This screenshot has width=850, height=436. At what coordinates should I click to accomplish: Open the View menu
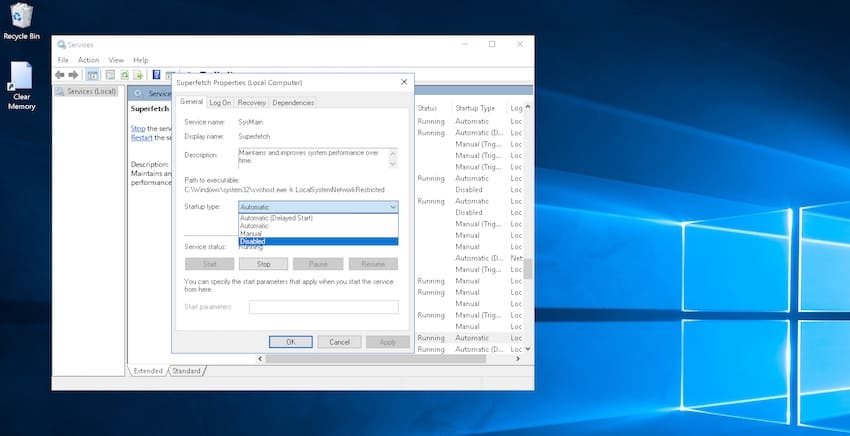[x=116, y=60]
